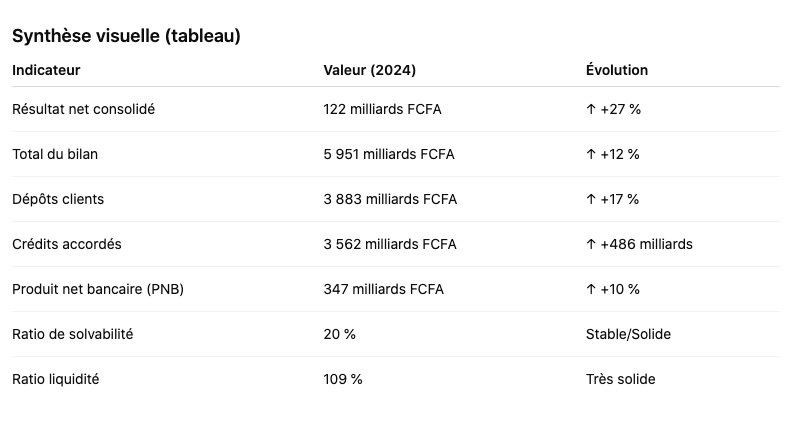The height and width of the screenshot is (440, 785).
Task: Click the 'Valeur (2024)' column header
Action: click(x=370, y=70)
